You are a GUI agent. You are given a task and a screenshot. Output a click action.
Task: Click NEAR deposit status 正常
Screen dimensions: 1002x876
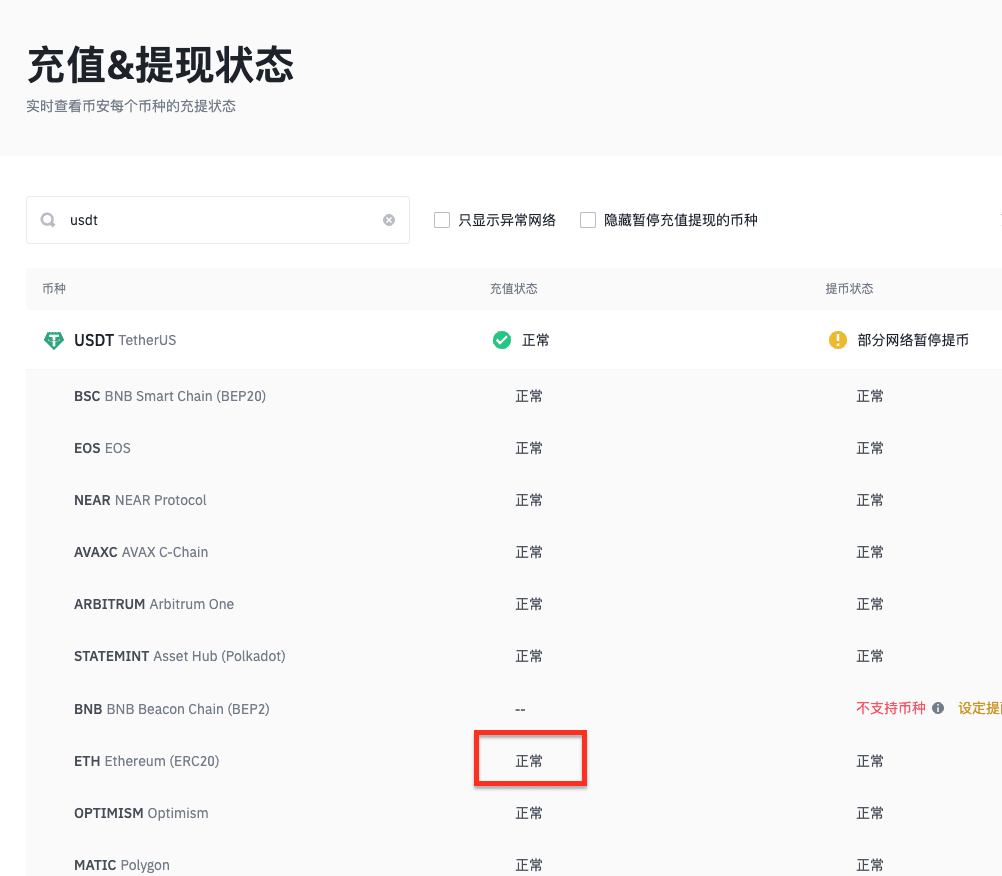point(529,500)
